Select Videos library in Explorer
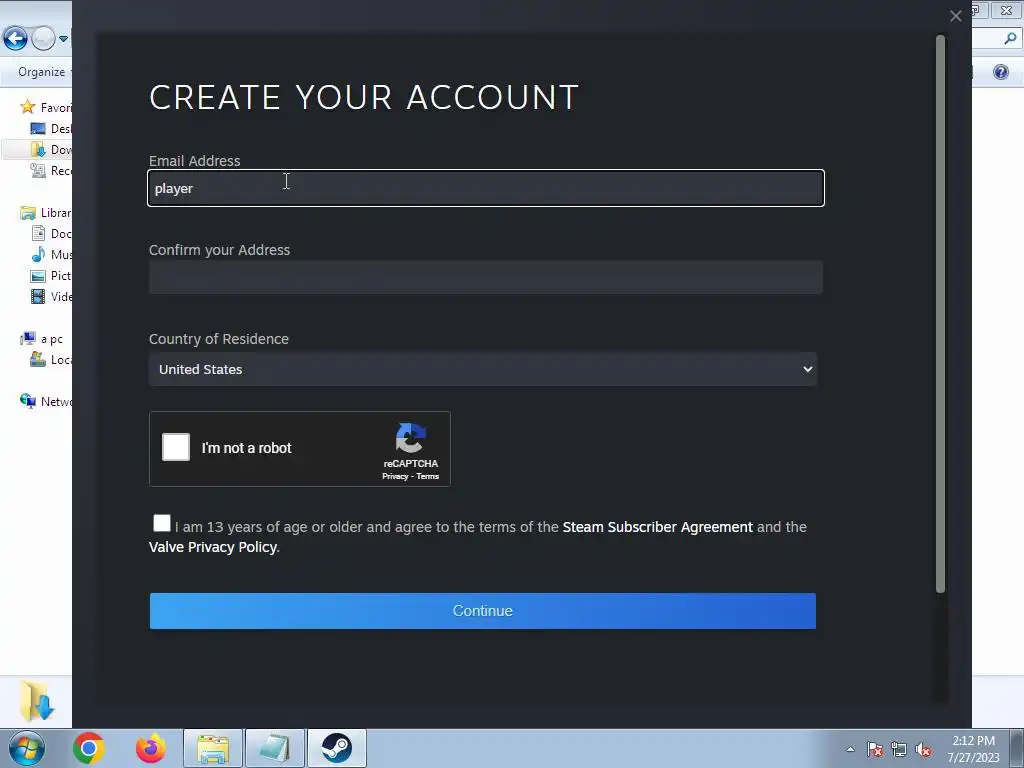This screenshot has width=1024, height=768. (x=51, y=296)
